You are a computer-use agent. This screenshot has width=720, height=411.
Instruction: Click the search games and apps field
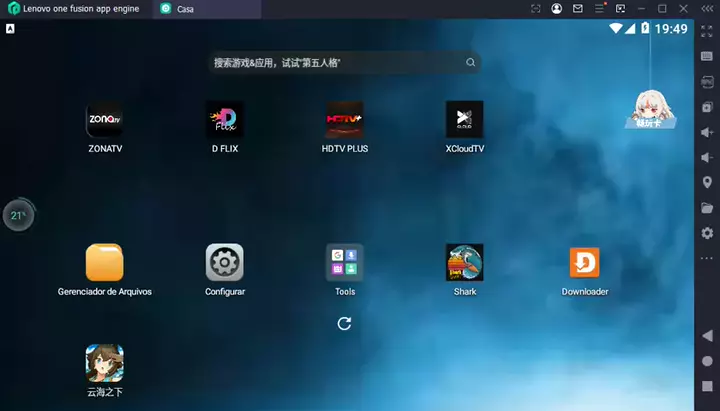330,62
